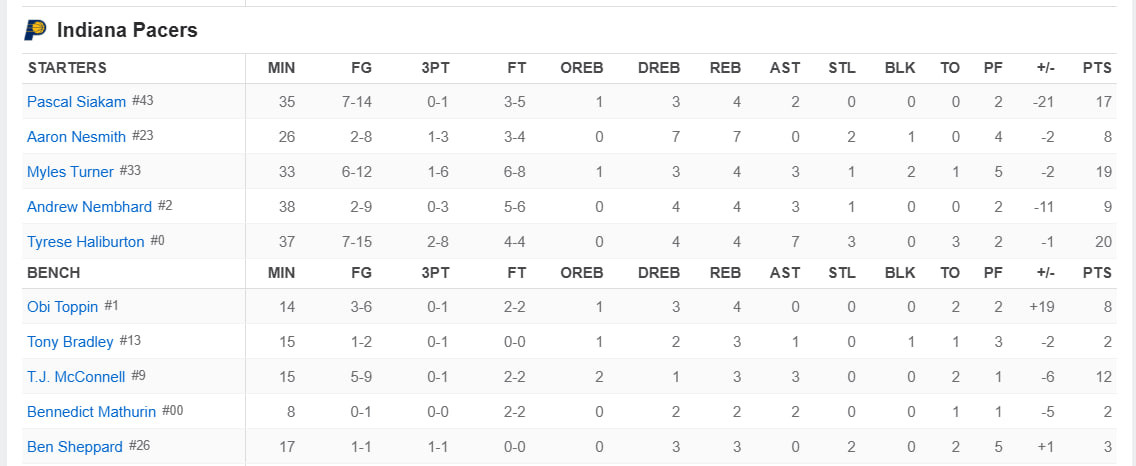Open Tony Bradley's player link

pyautogui.click(x=70, y=342)
